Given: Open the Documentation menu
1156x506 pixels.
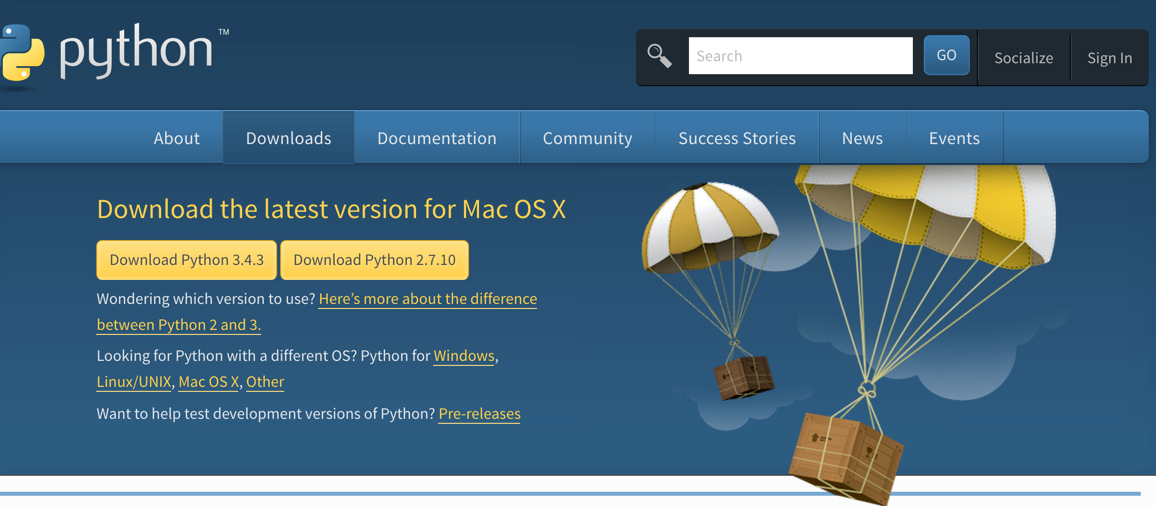Looking at the screenshot, I should (x=436, y=138).
